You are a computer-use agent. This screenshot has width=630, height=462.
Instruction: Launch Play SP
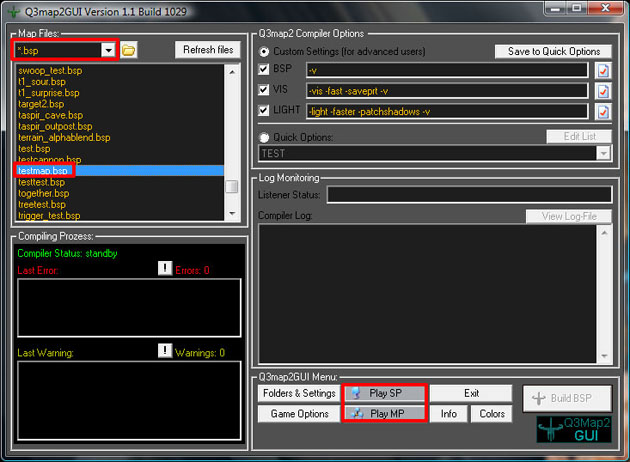click(385, 393)
